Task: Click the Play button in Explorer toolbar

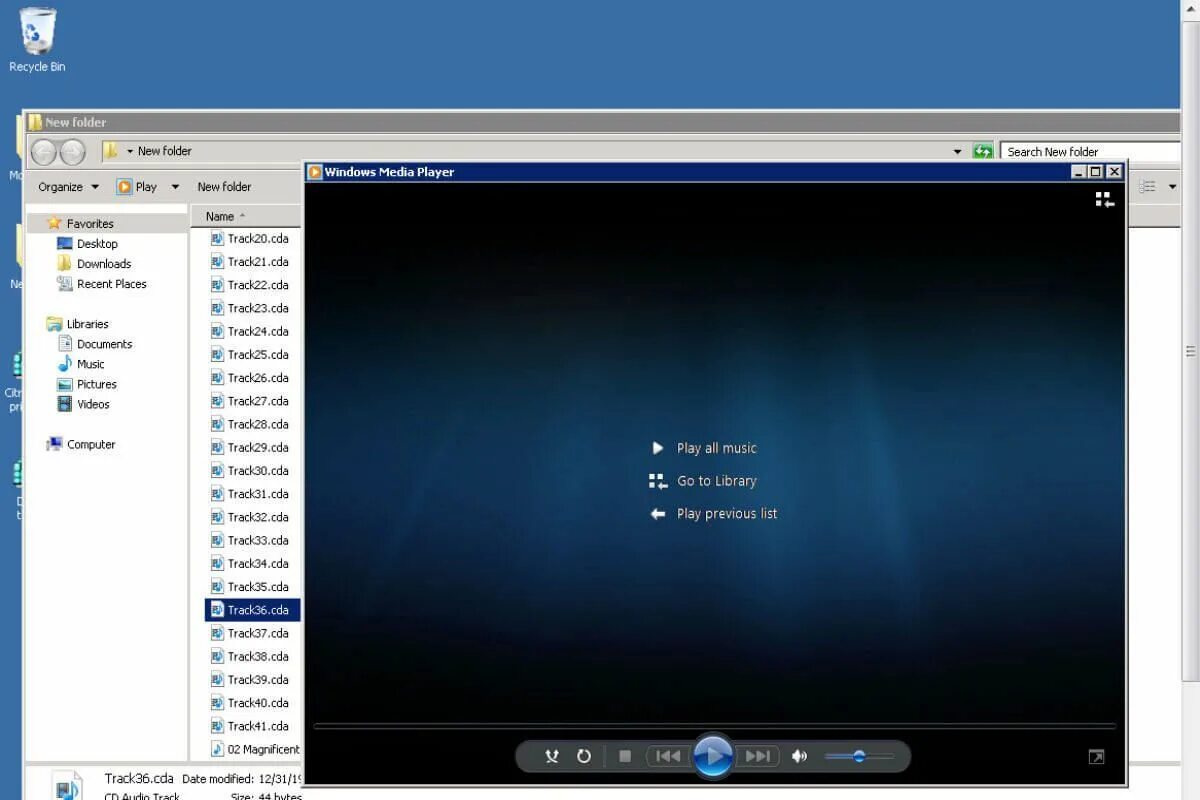Action: coord(138,187)
